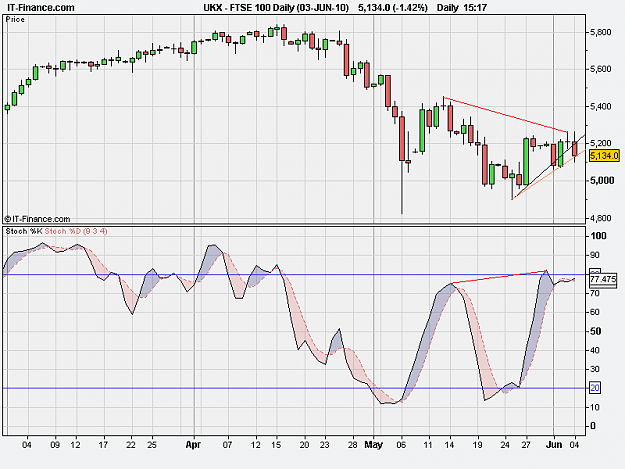Click the ©IT-Finance.com copyright text

[37, 219]
